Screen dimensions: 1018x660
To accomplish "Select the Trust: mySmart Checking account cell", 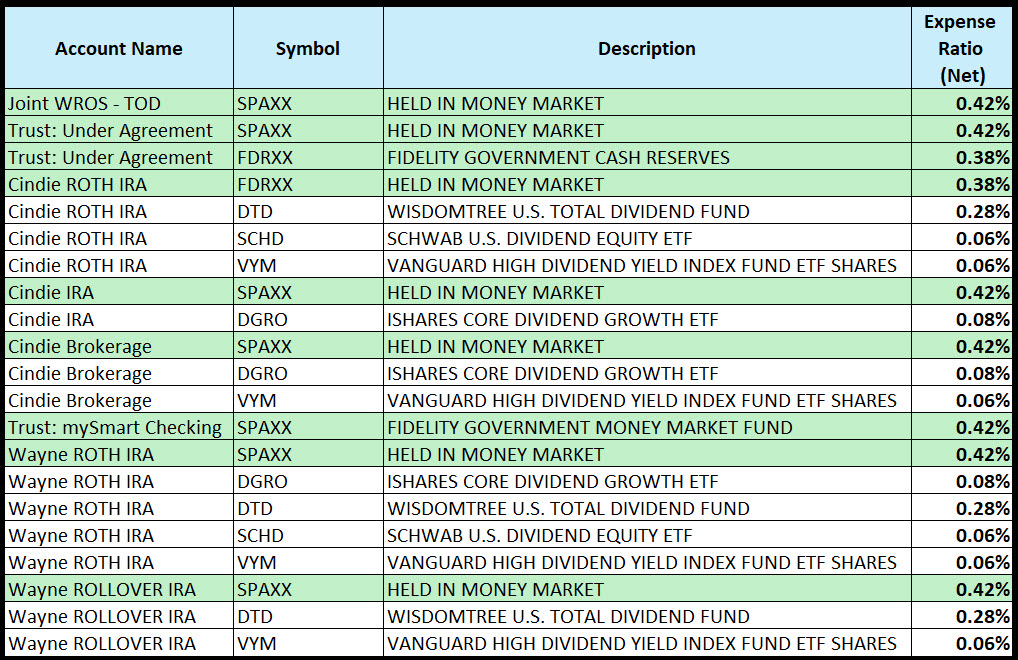I will [115, 427].
